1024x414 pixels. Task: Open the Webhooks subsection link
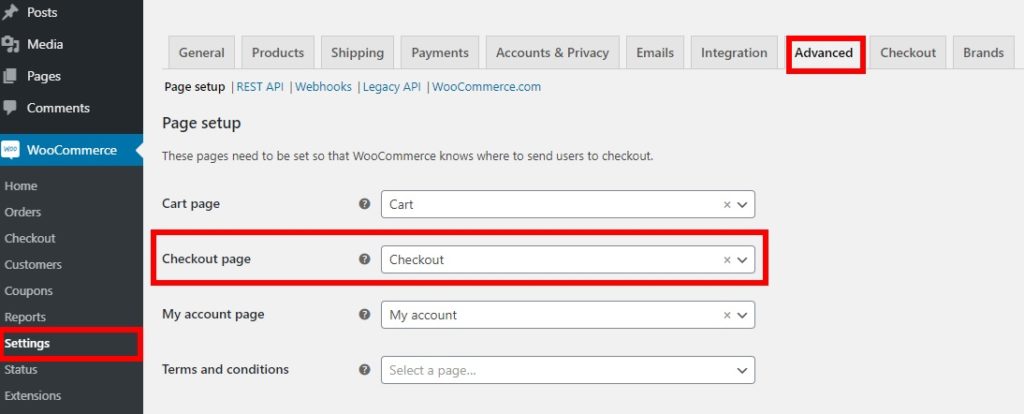pyautogui.click(x=323, y=87)
